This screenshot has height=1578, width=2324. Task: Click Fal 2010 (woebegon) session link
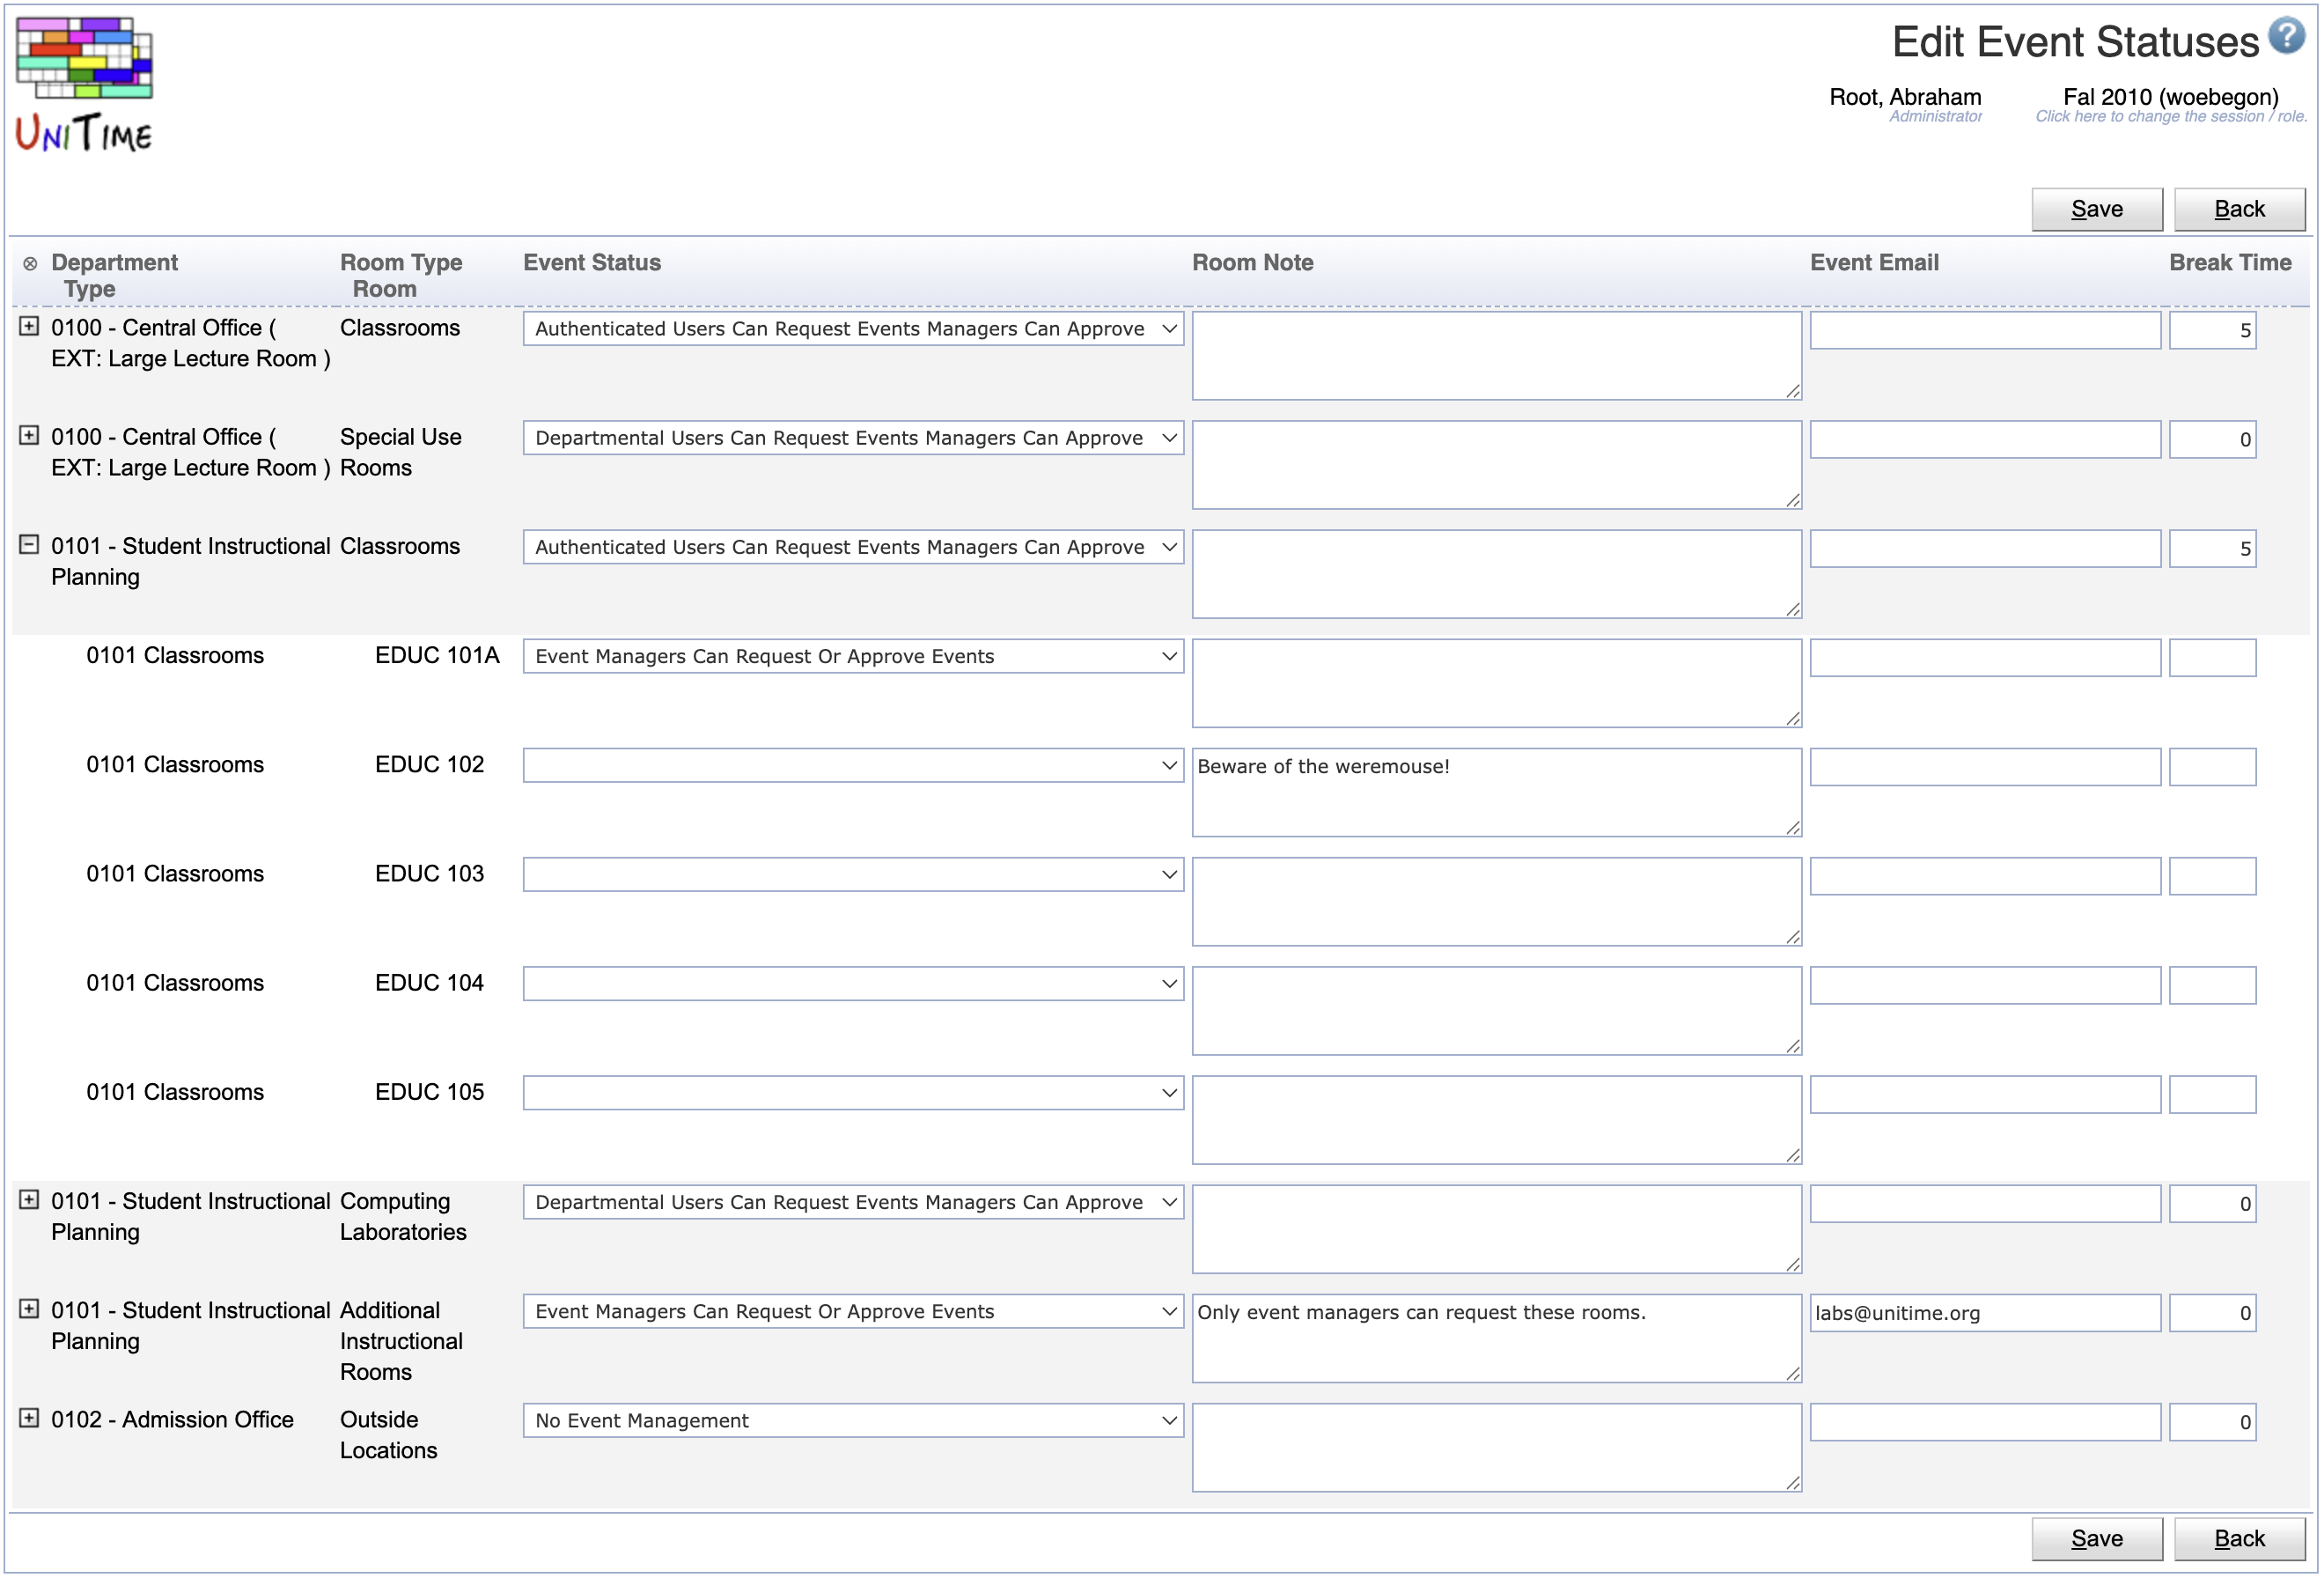click(2170, 97)
